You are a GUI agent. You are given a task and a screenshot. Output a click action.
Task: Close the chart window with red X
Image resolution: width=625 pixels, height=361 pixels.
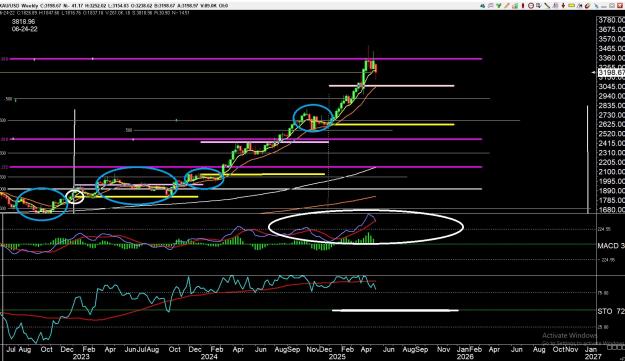pyautogui.click(x=621, y=6)
